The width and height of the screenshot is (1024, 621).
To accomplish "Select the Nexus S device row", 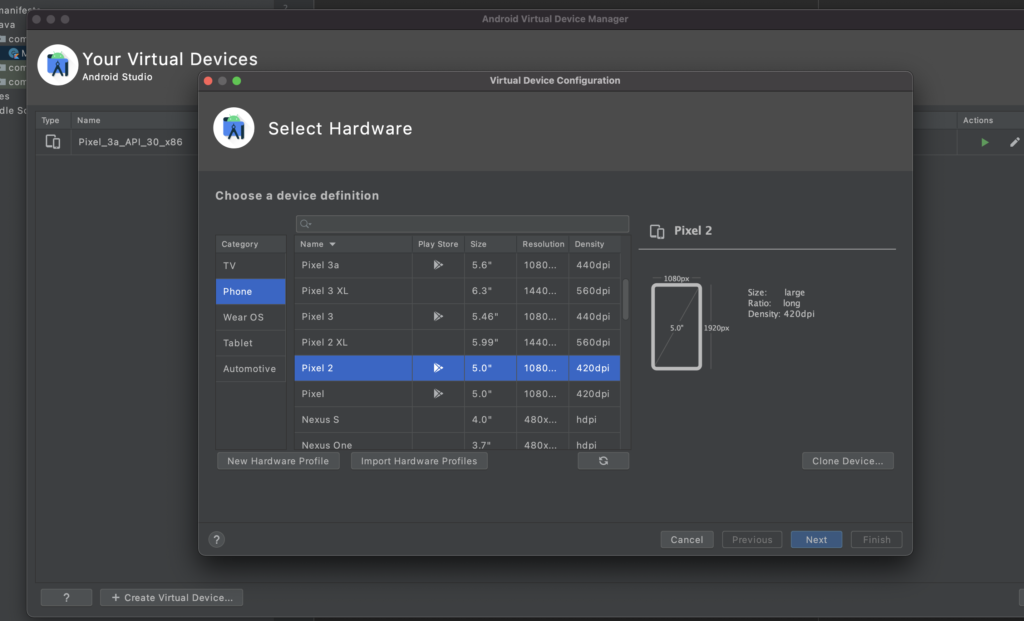I will coord(457,420).
